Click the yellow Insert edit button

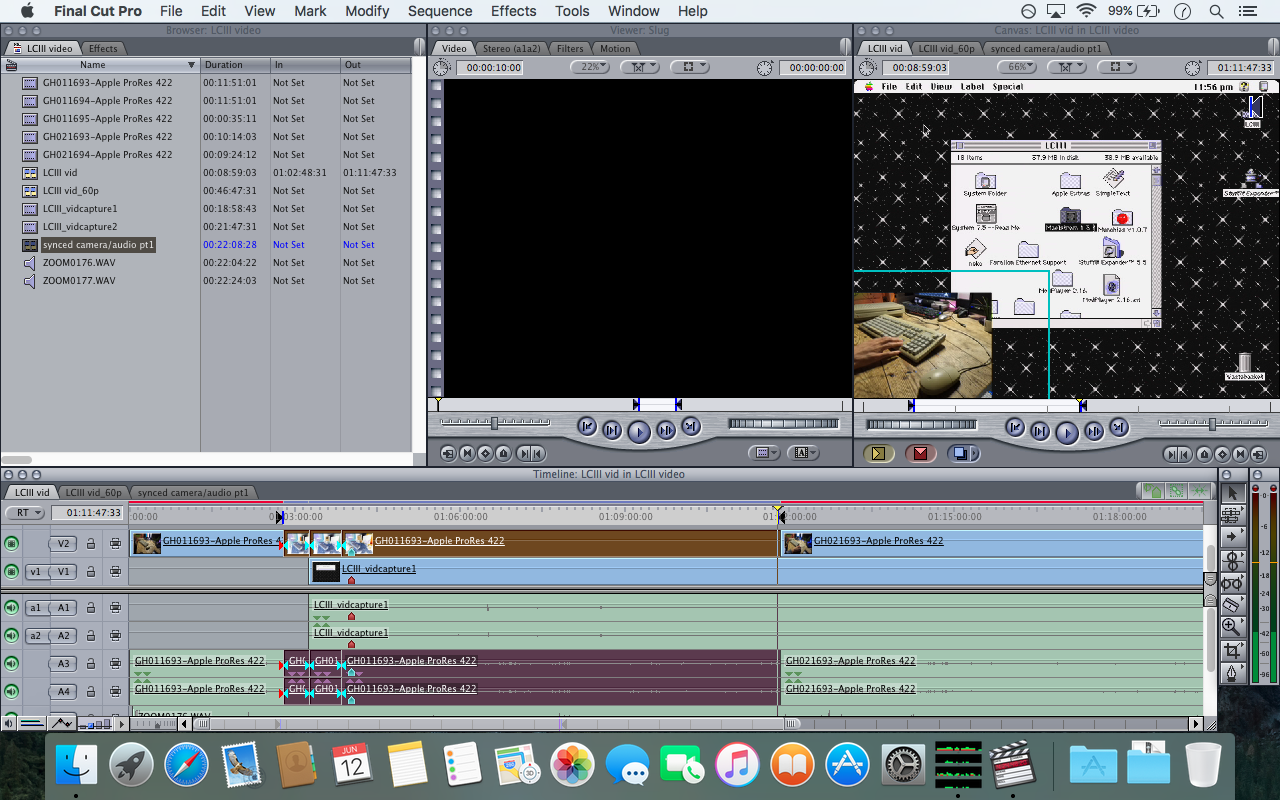pos(879,454)
